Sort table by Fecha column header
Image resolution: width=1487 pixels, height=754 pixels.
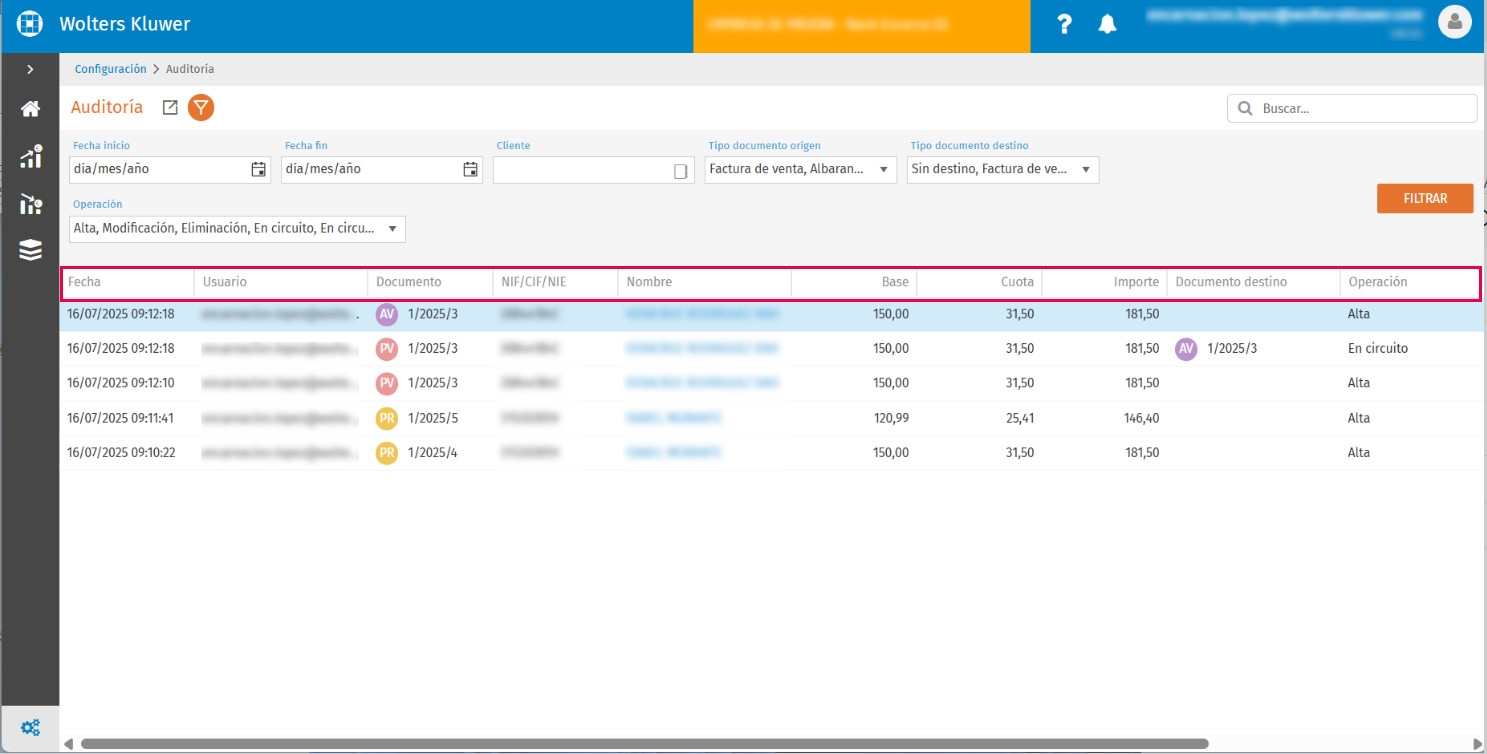85,282
